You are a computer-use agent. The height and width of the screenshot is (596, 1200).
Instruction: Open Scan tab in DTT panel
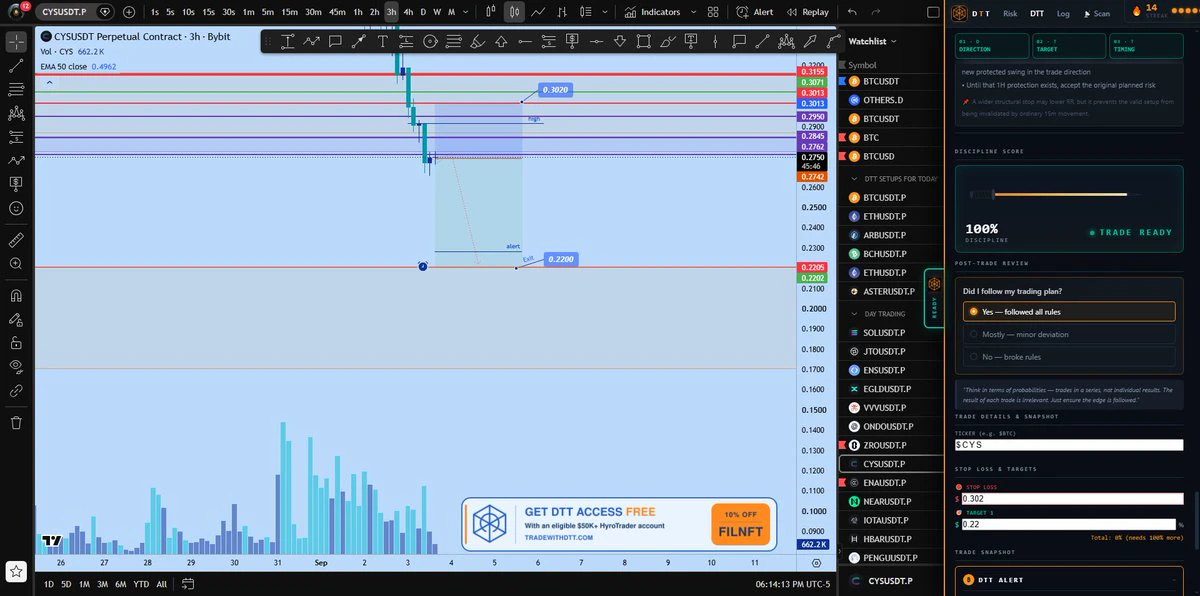pos(1098,14)
